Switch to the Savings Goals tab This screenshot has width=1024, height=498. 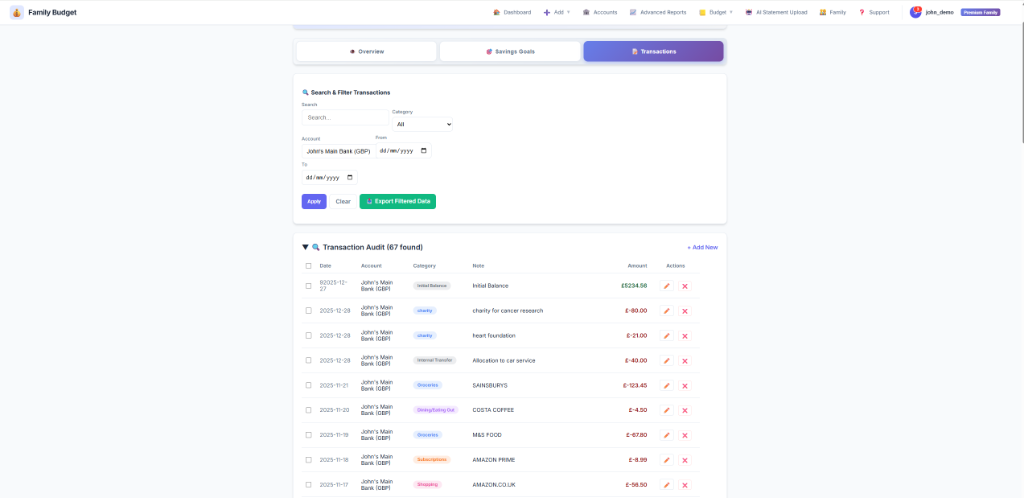coord(510,51)
